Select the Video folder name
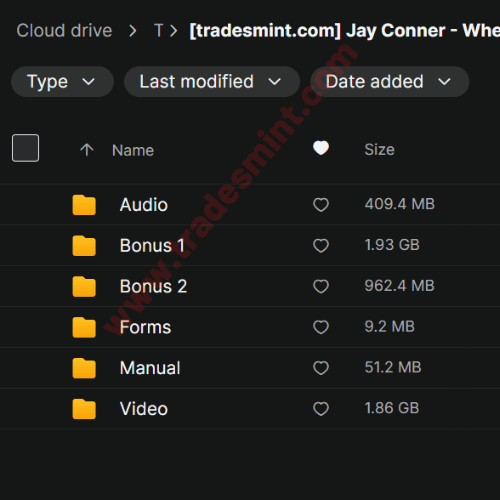500x500 pixels. point(144,409)
